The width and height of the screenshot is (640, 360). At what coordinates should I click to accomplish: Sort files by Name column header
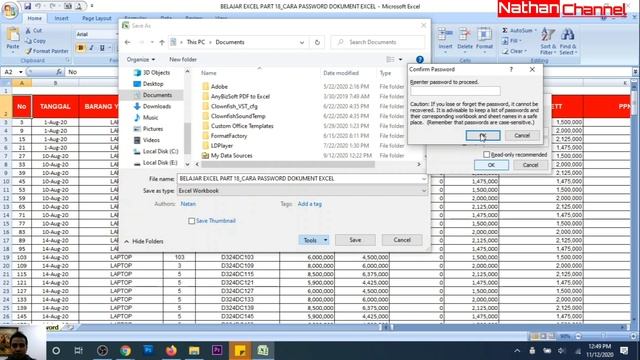(209, 73)
